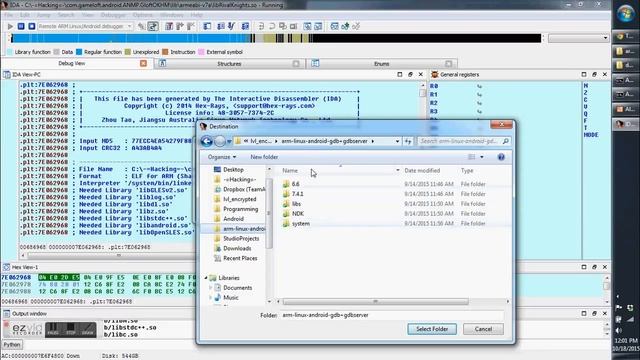Screen dimensions: 640x360
Task: Open the Name column filter dropdown
Action: coord(398,170)
